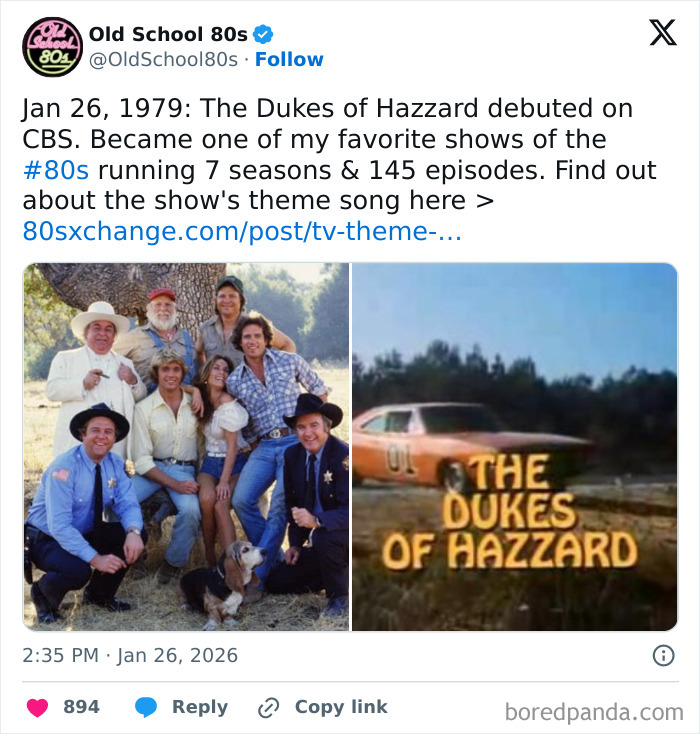This screenshot has width=700, height=734.
Task: Click the 2:35 PM Jan 26, 2026 timestamp
Action: 130,656
